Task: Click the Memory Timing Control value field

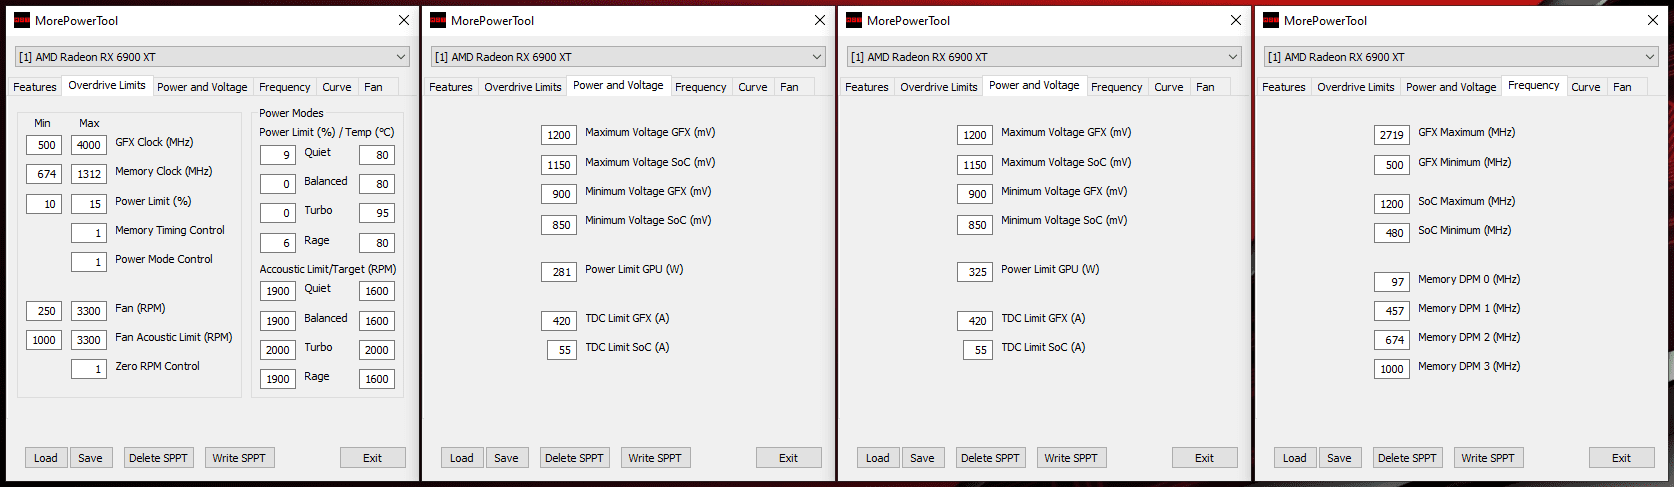Action: (x=89, y=233)
